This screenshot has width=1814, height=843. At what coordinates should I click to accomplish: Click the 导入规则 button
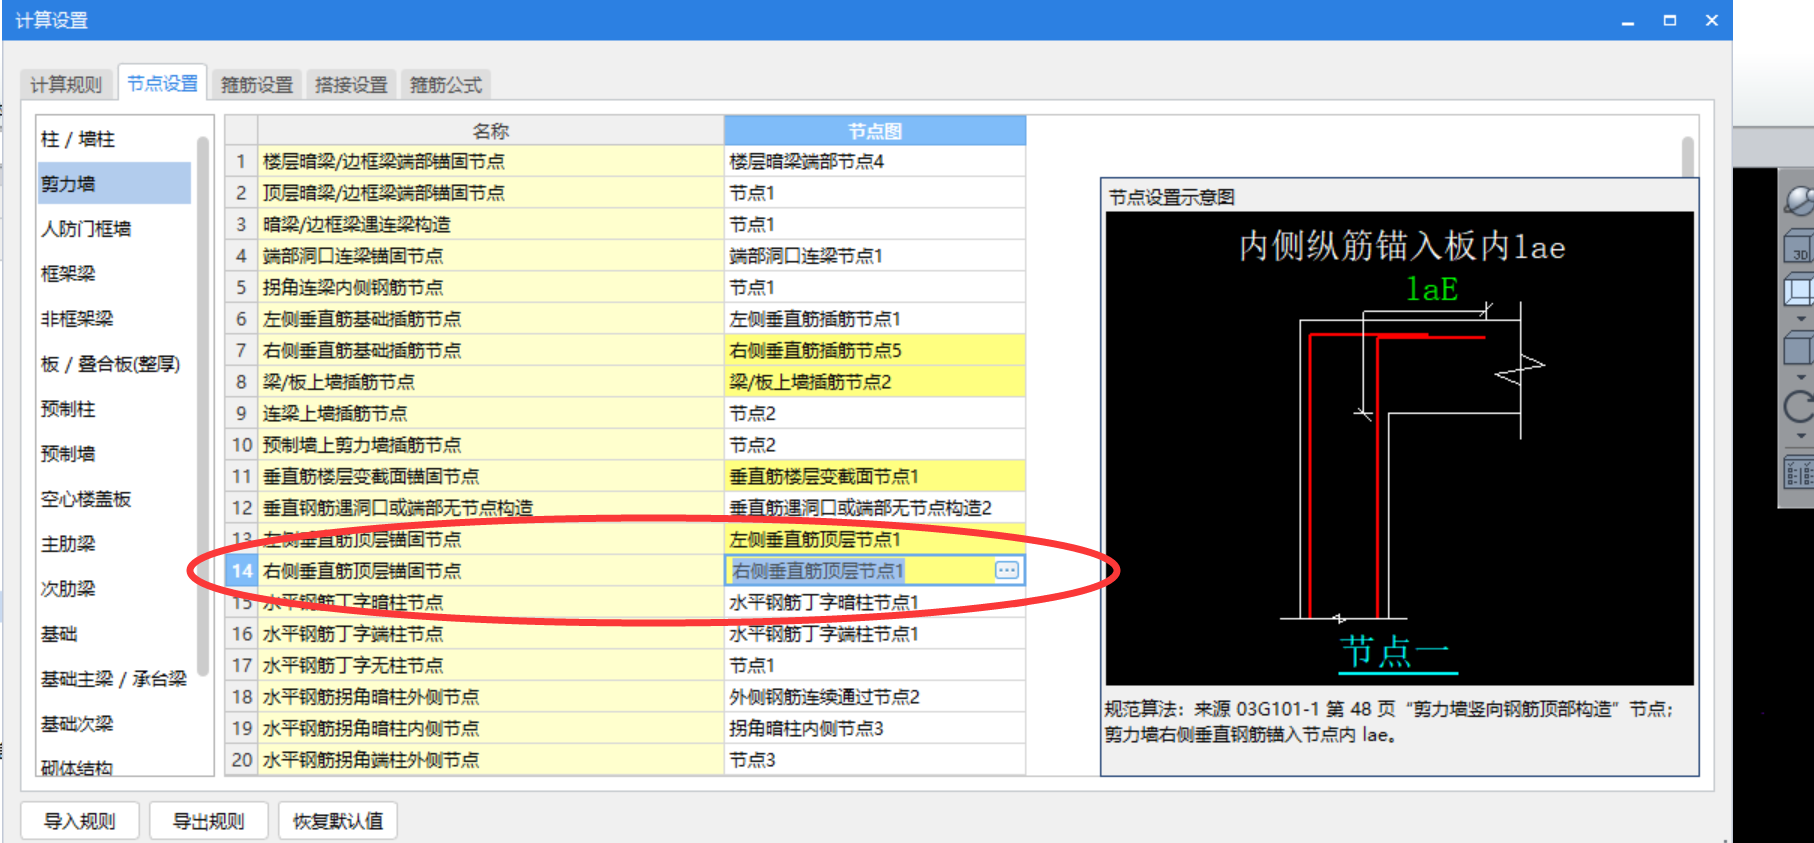(x=80, y=821)
